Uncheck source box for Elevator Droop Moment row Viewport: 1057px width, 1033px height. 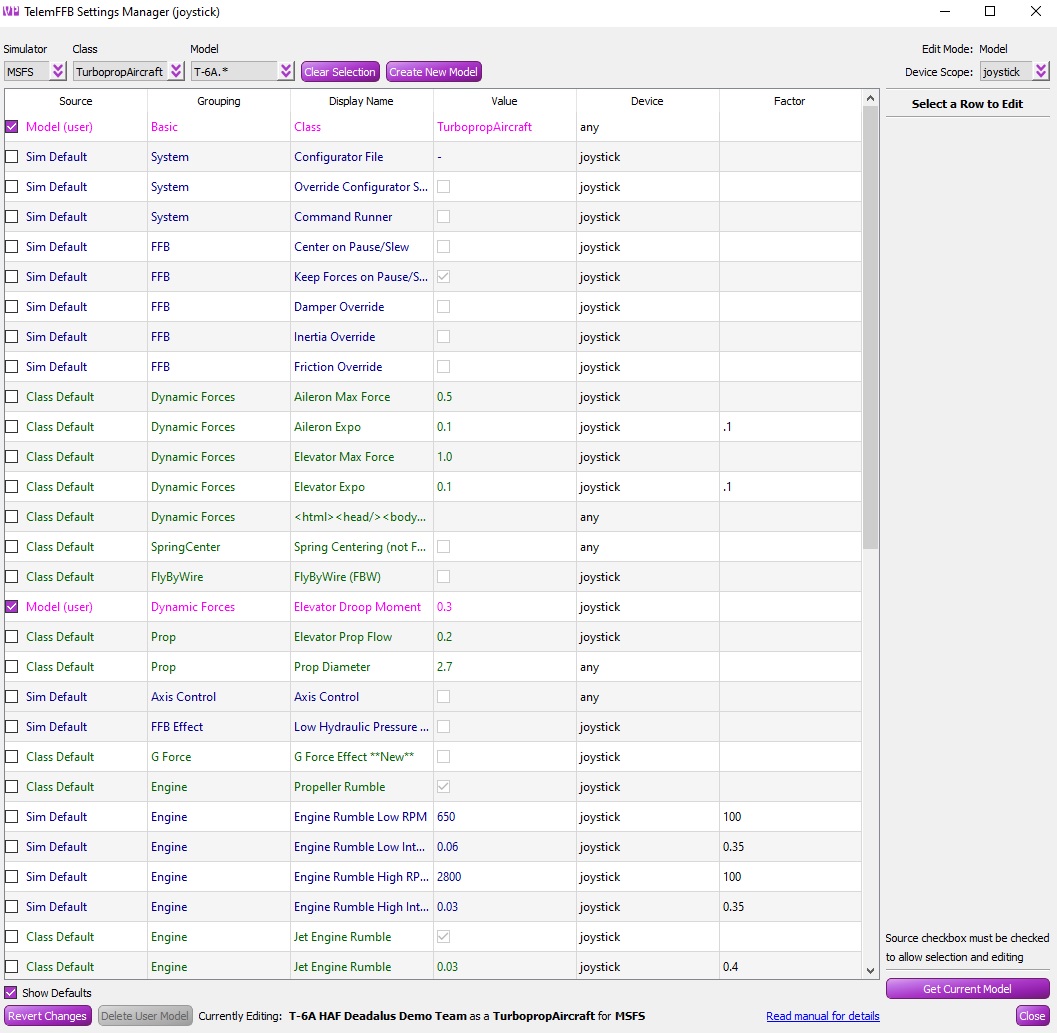coord(11,606)
